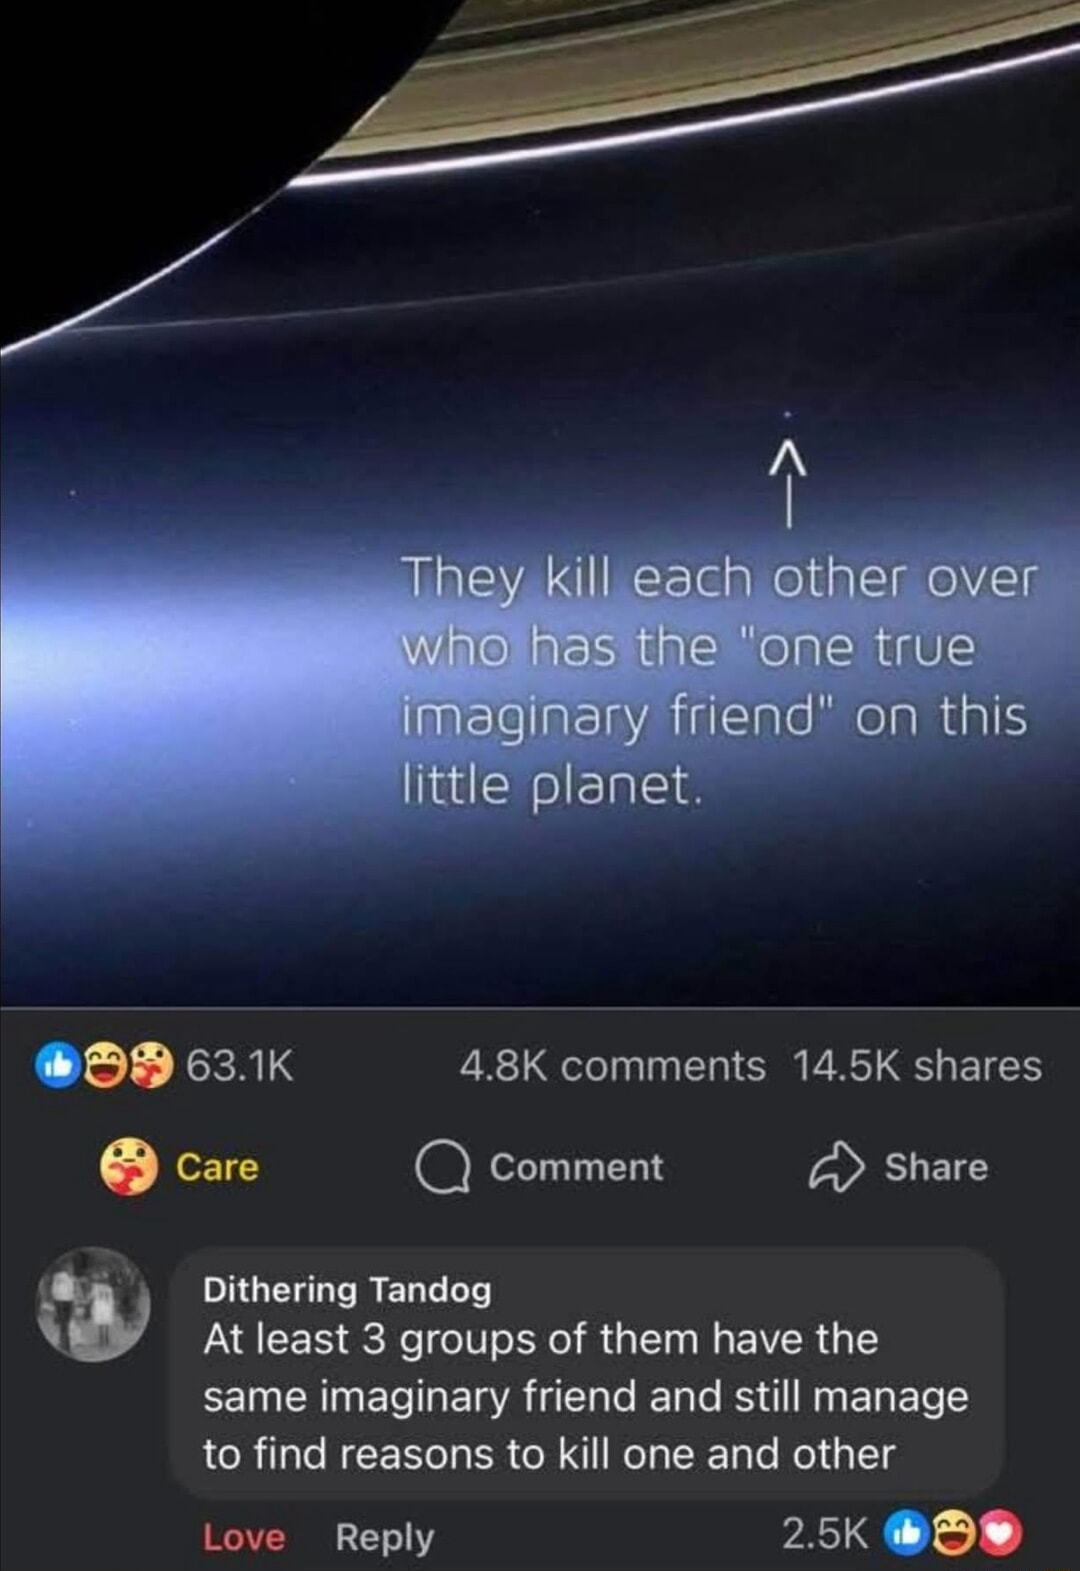This screenshot has height=1571, width=1080.
Task: Click the laughing emoji on comment reactions
Action: (953, 1533)
